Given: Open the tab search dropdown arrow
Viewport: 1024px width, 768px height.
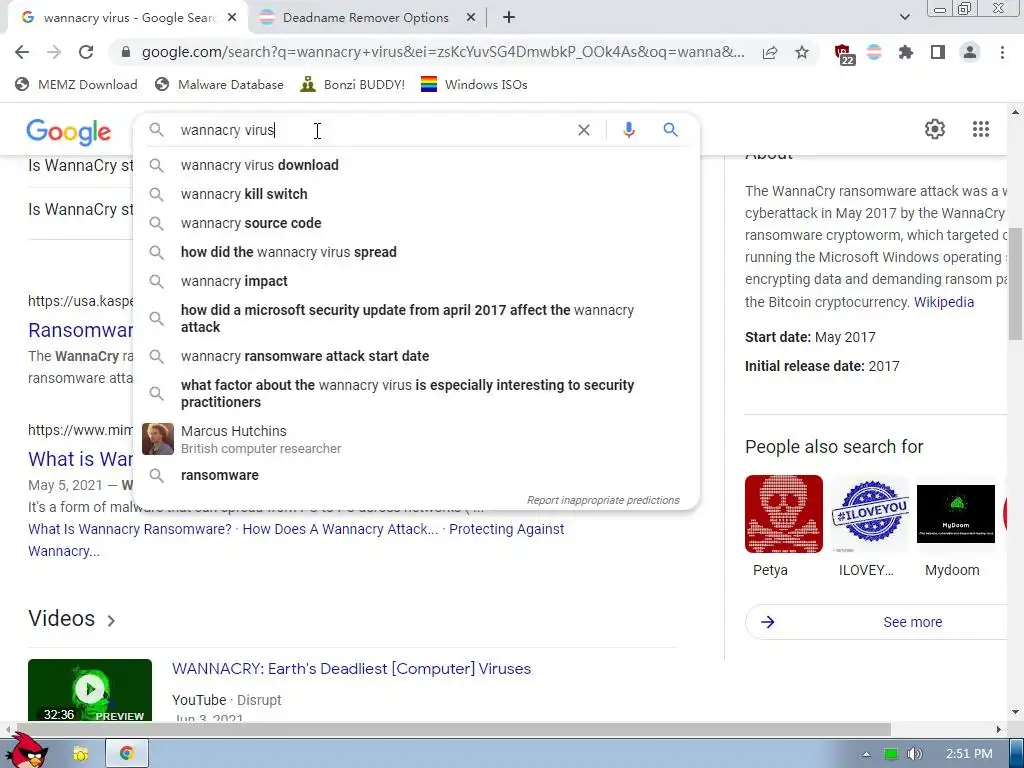Looking at the screenshot, I should [904, 18].
